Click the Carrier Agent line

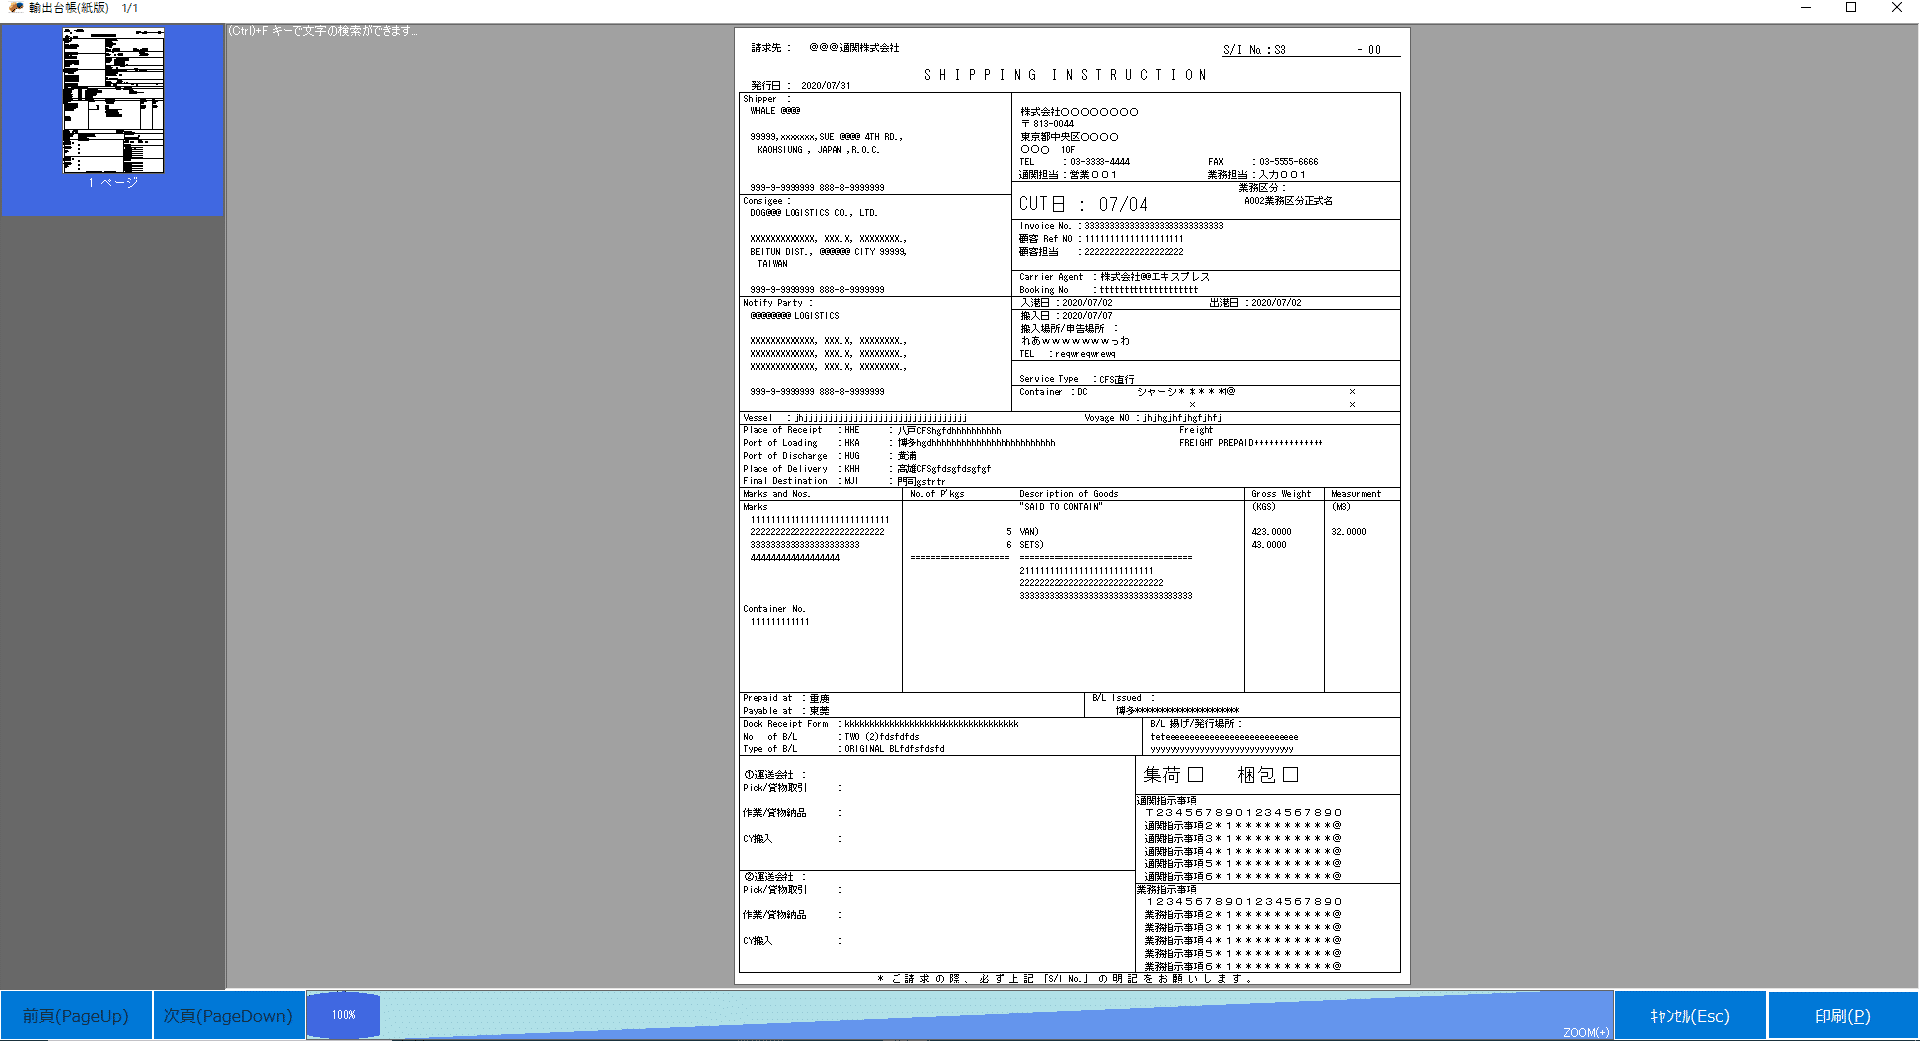click(1114, 277)
